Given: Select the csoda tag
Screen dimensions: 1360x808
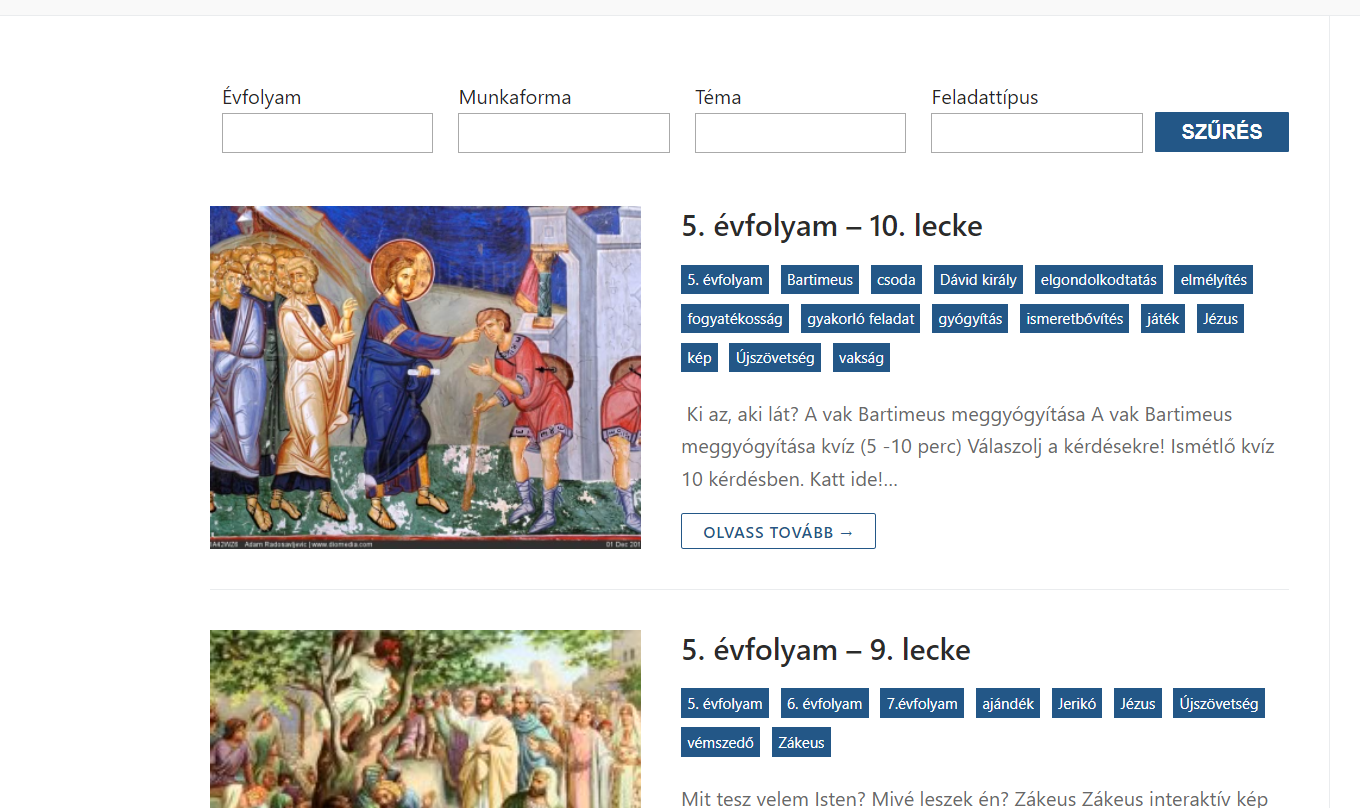Looking at the screenshot, I should coord(896,280).
